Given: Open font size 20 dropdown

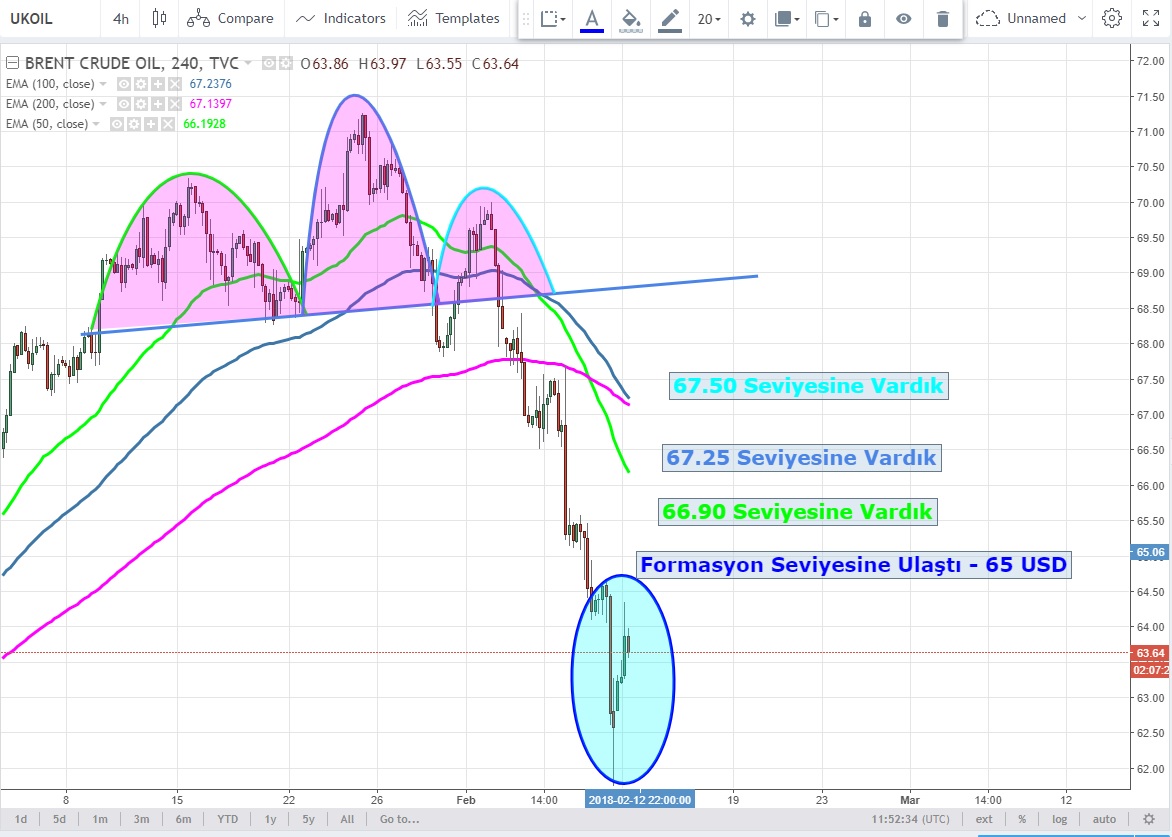Looking at the screenshot, I should click(x=710, y=18).
